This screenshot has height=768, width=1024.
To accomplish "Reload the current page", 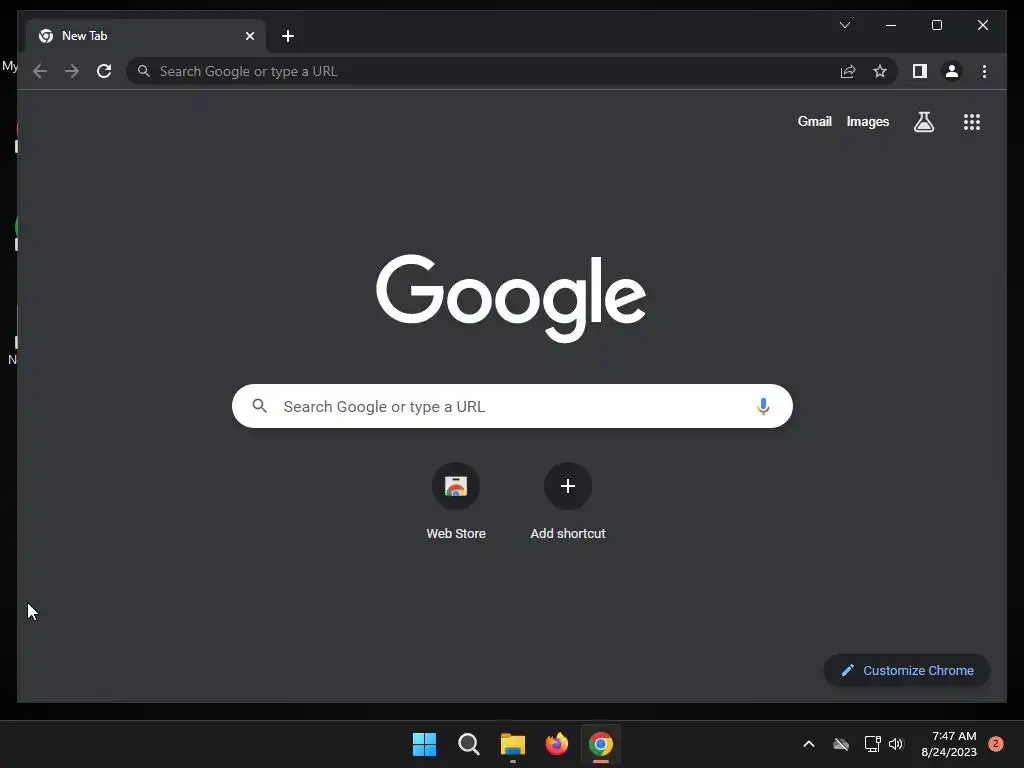I will click(x=104, y=71).
